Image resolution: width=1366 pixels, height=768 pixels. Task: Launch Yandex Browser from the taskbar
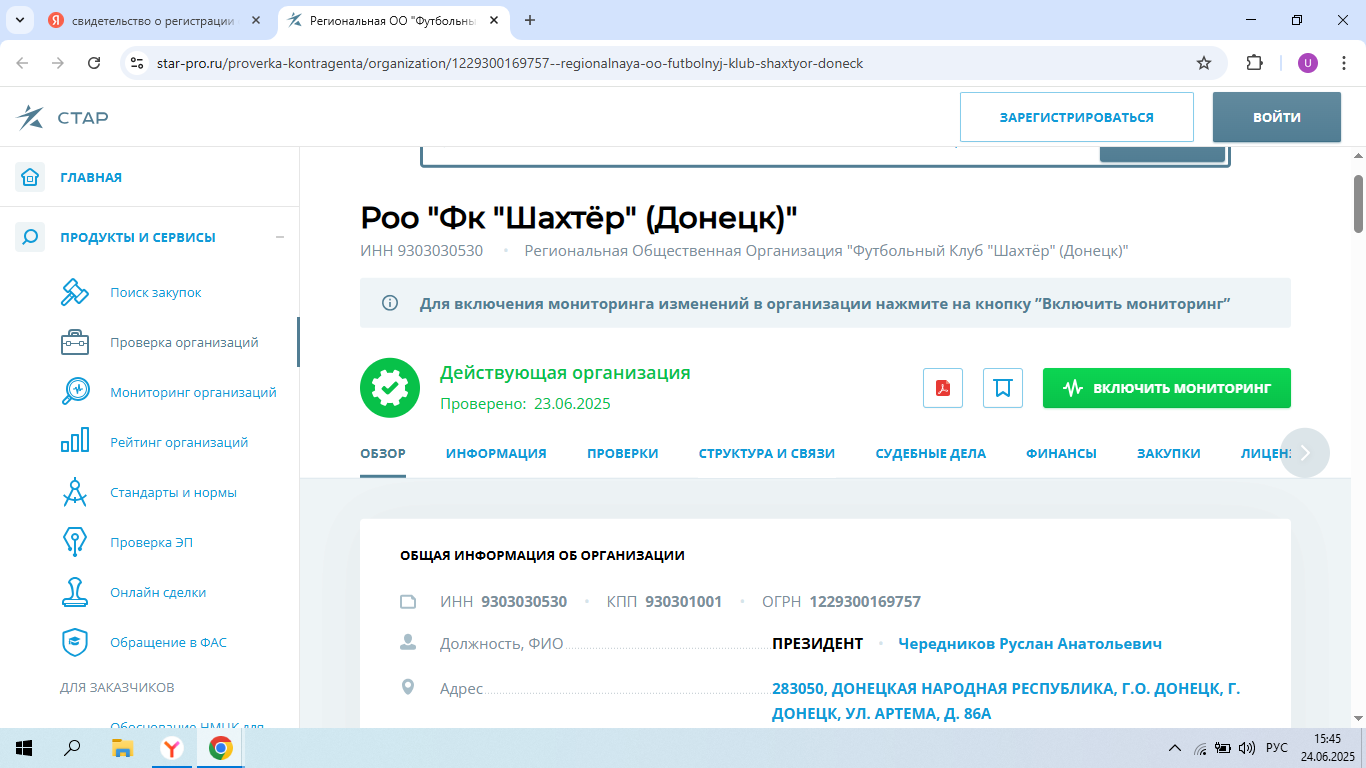coord(172,748)
